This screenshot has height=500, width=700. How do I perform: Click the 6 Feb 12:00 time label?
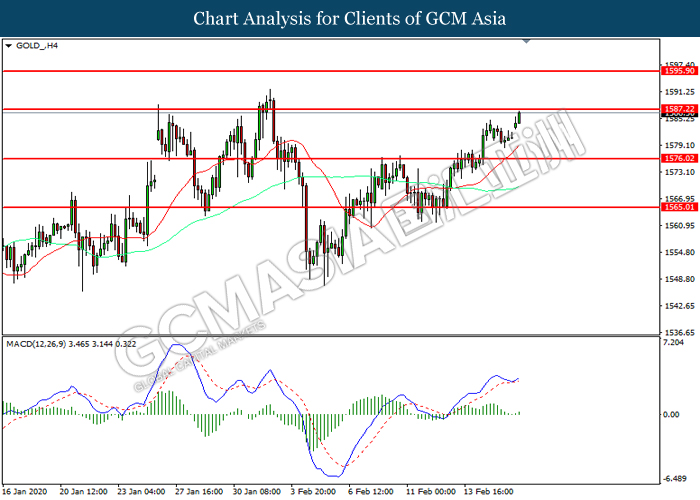371,492
